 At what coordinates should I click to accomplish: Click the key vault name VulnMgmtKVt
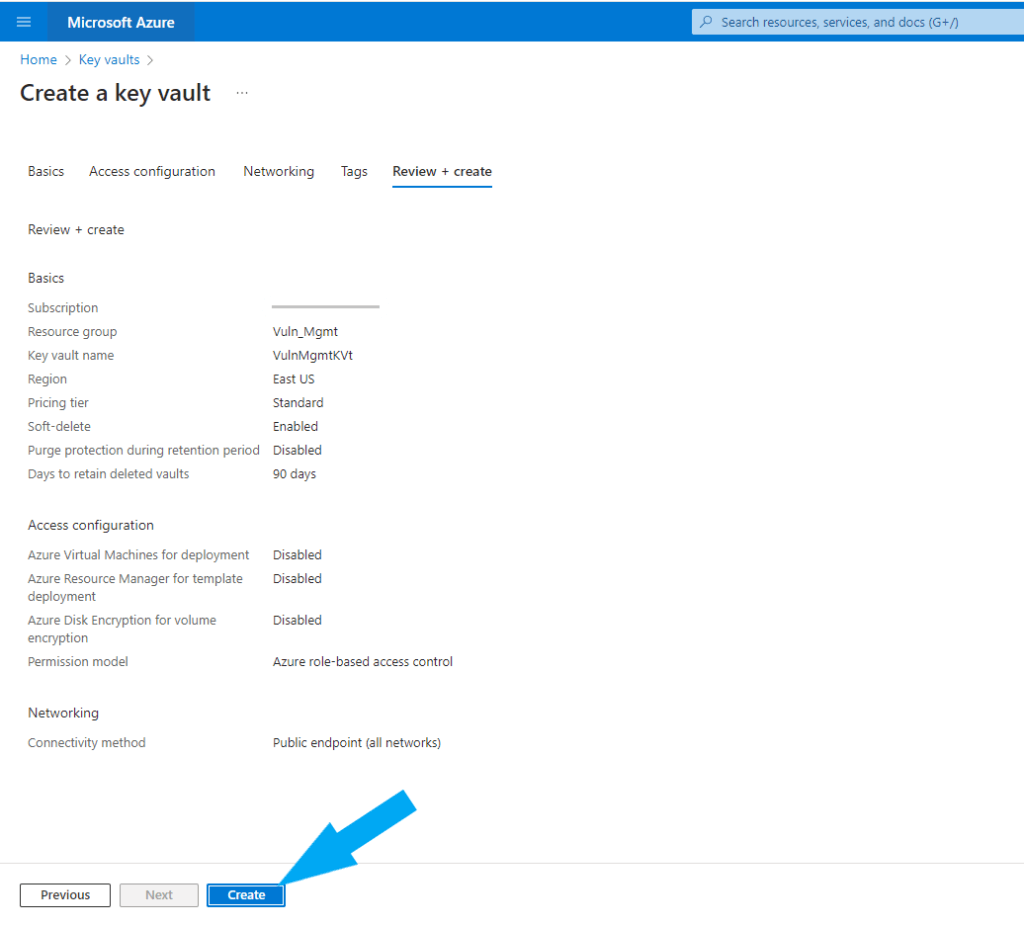pyautogui.click(x=312, y=355)
